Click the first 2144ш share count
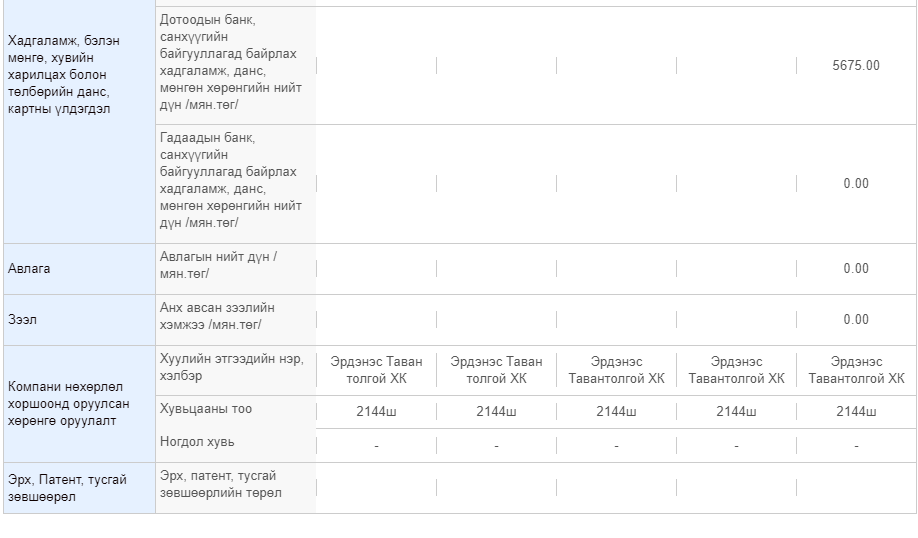 coord(376,412)
